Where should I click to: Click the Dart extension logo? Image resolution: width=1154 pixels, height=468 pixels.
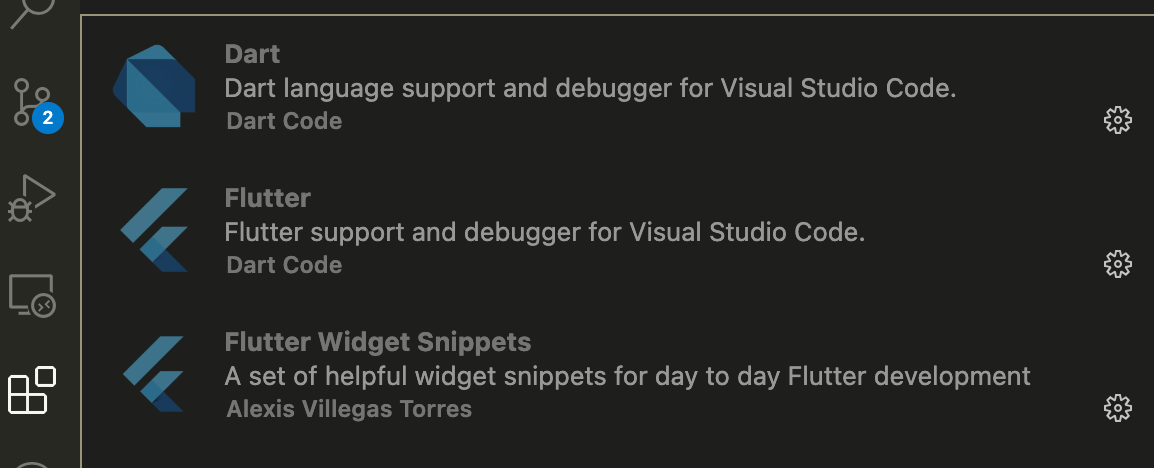(155, 86)
